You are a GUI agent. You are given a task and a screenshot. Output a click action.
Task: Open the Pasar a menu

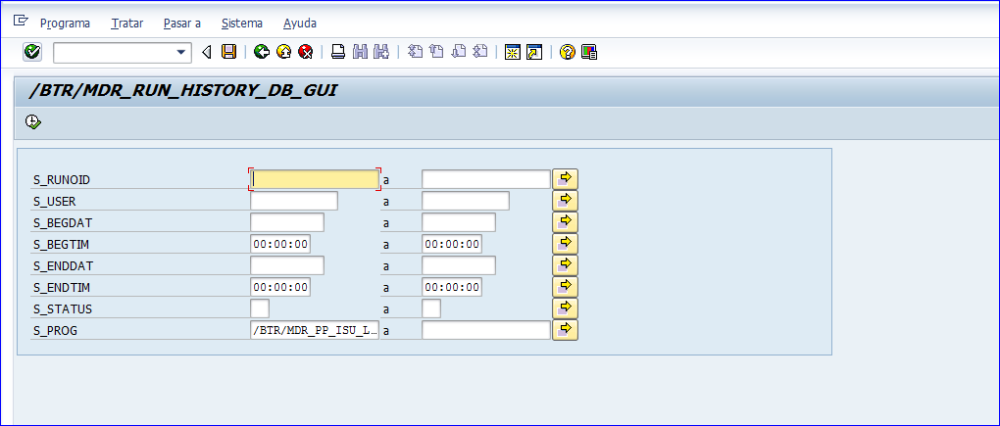pos(182,24)
